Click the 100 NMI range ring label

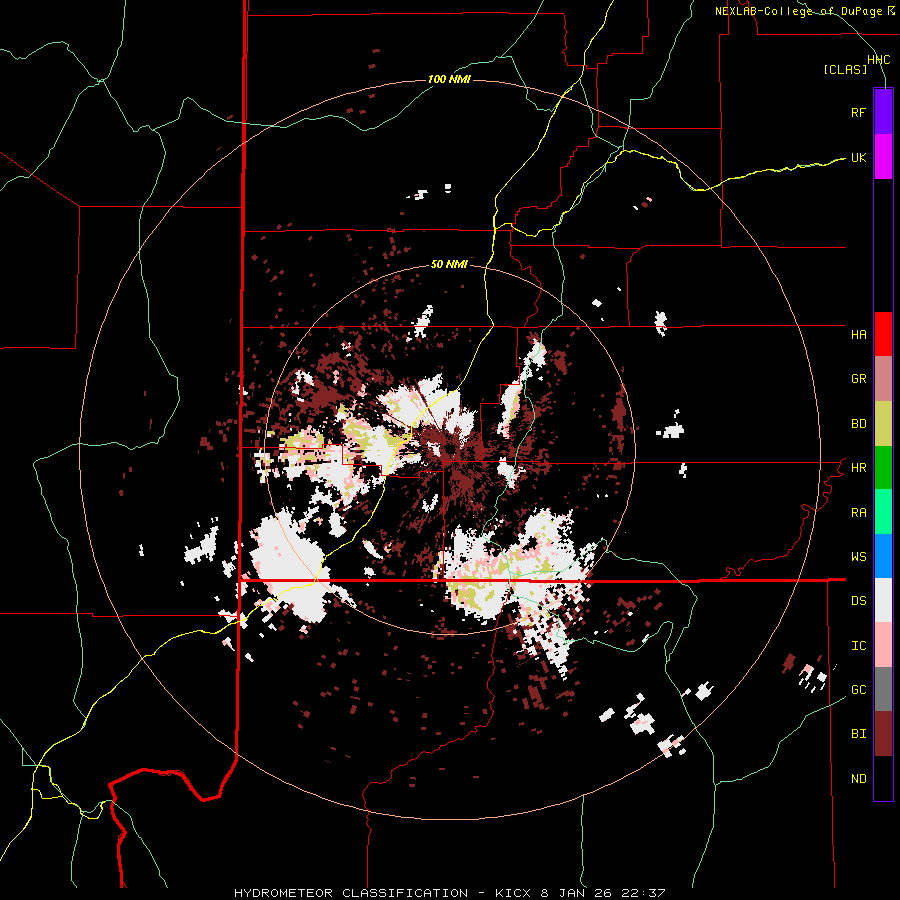[449, 79]
